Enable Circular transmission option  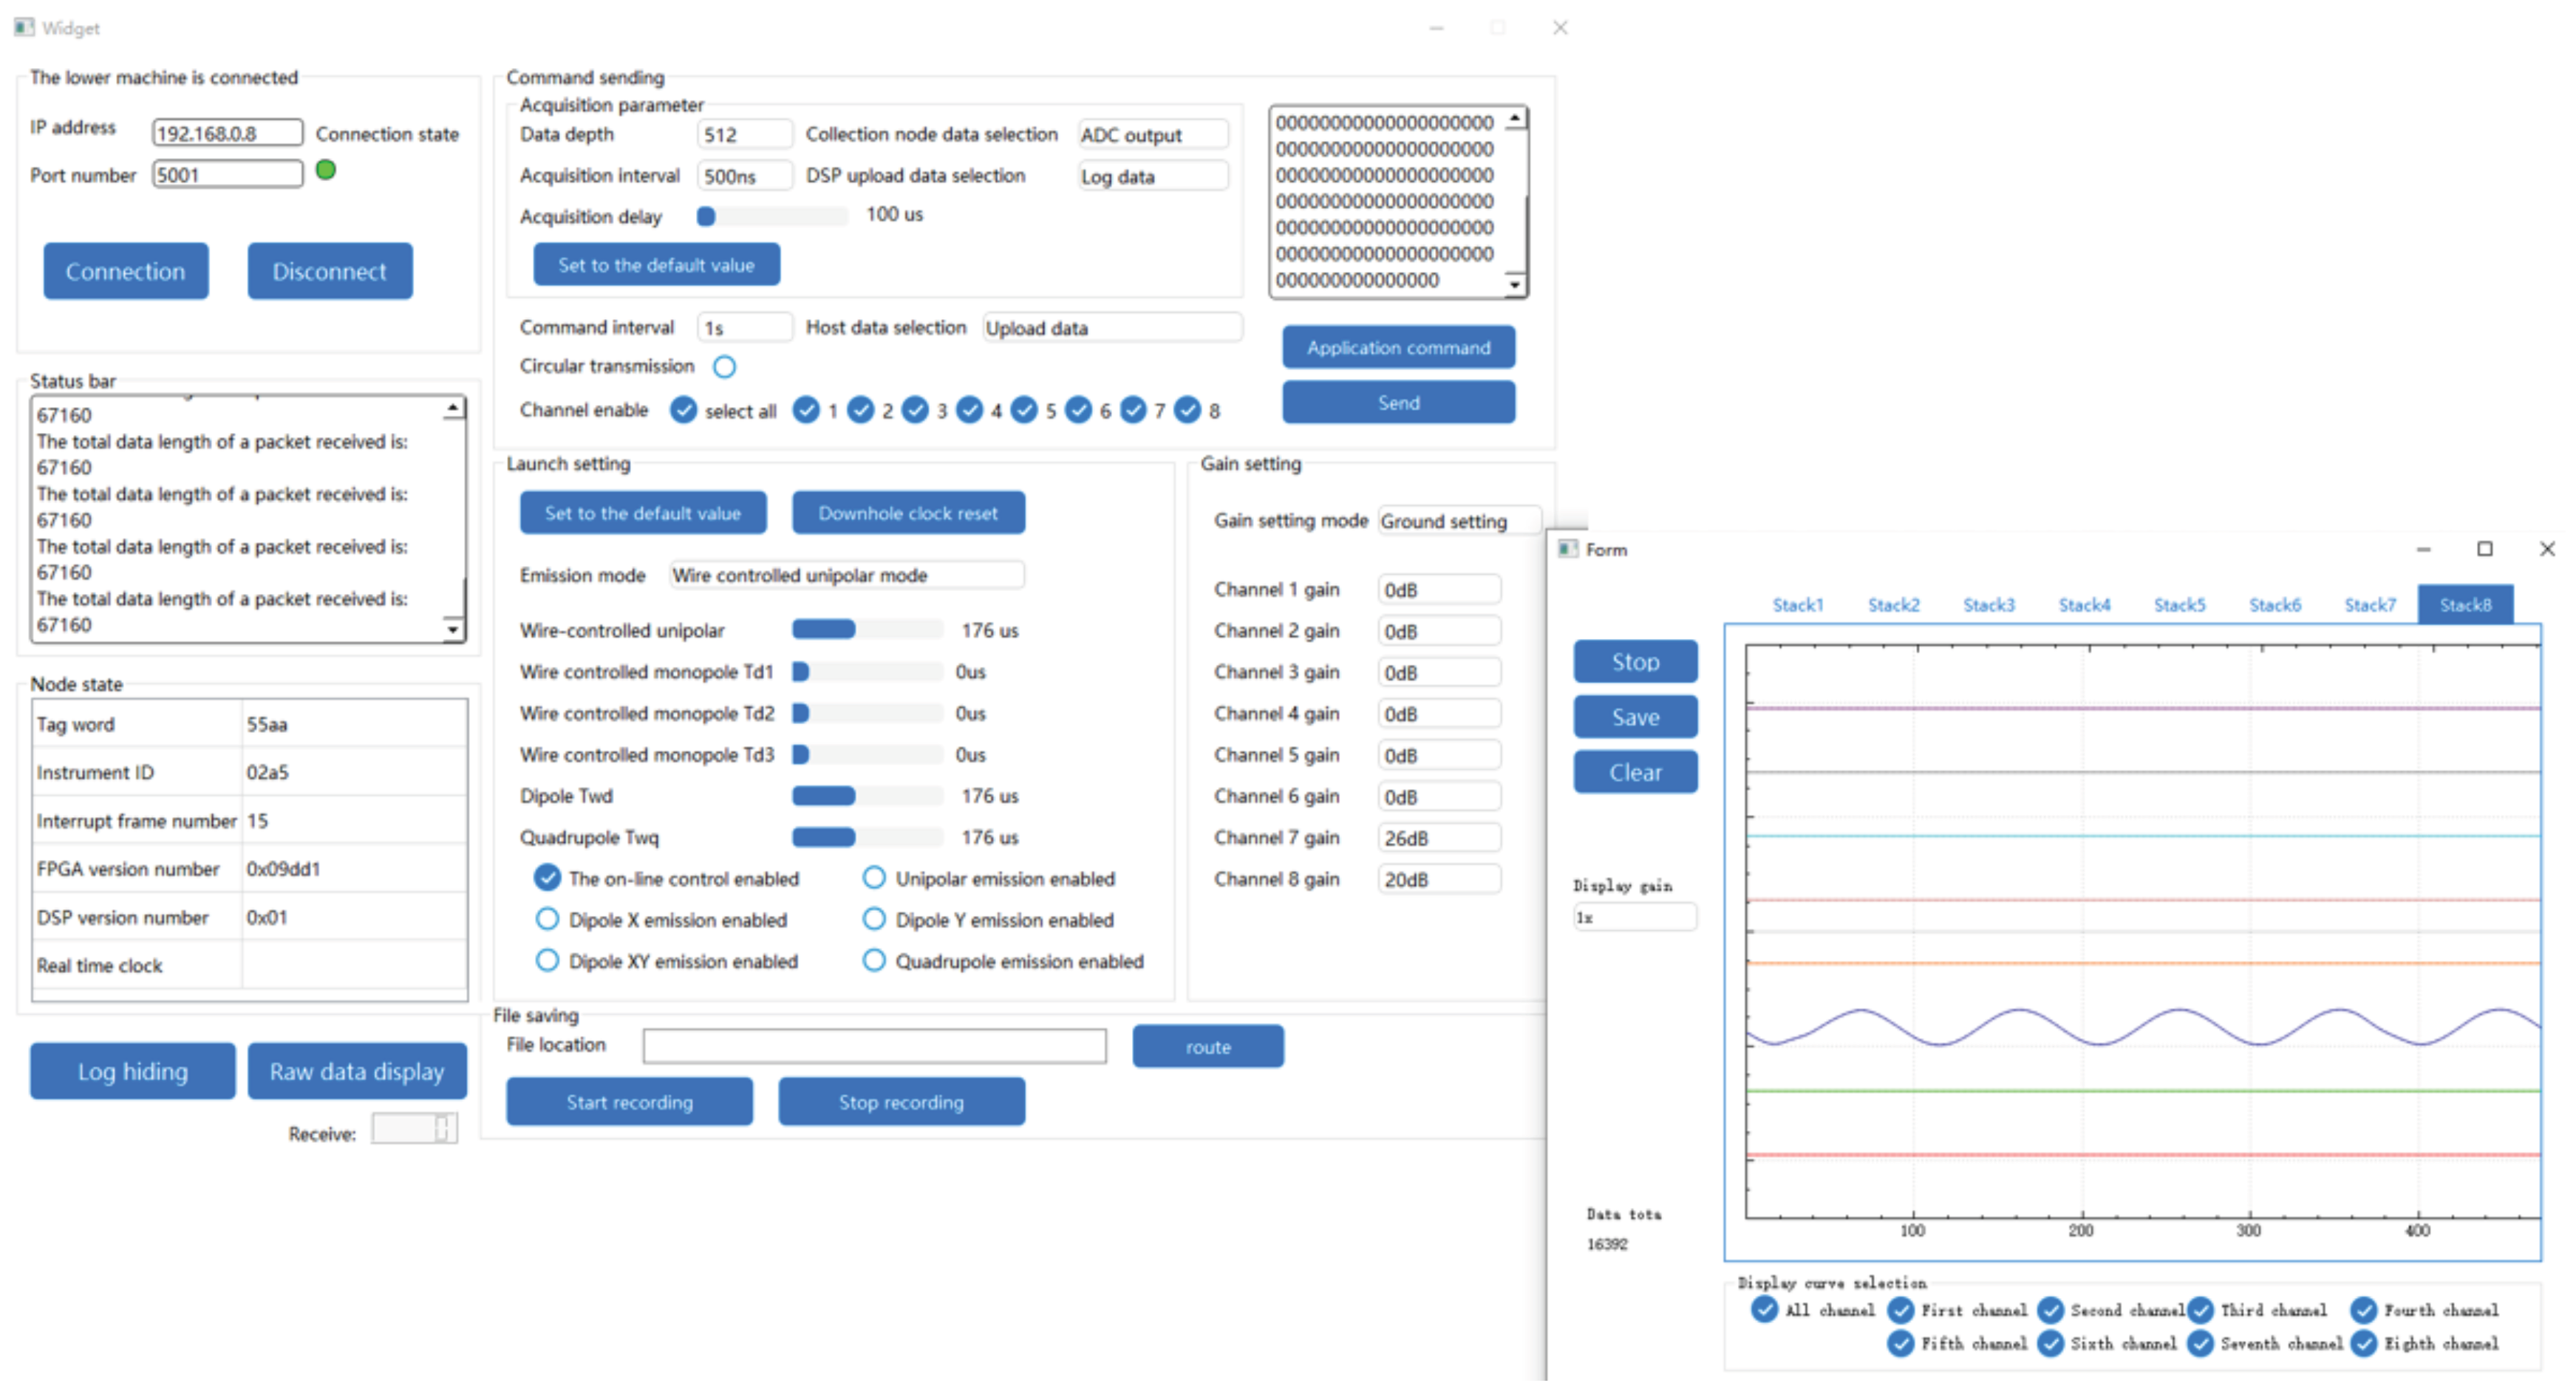724,367
